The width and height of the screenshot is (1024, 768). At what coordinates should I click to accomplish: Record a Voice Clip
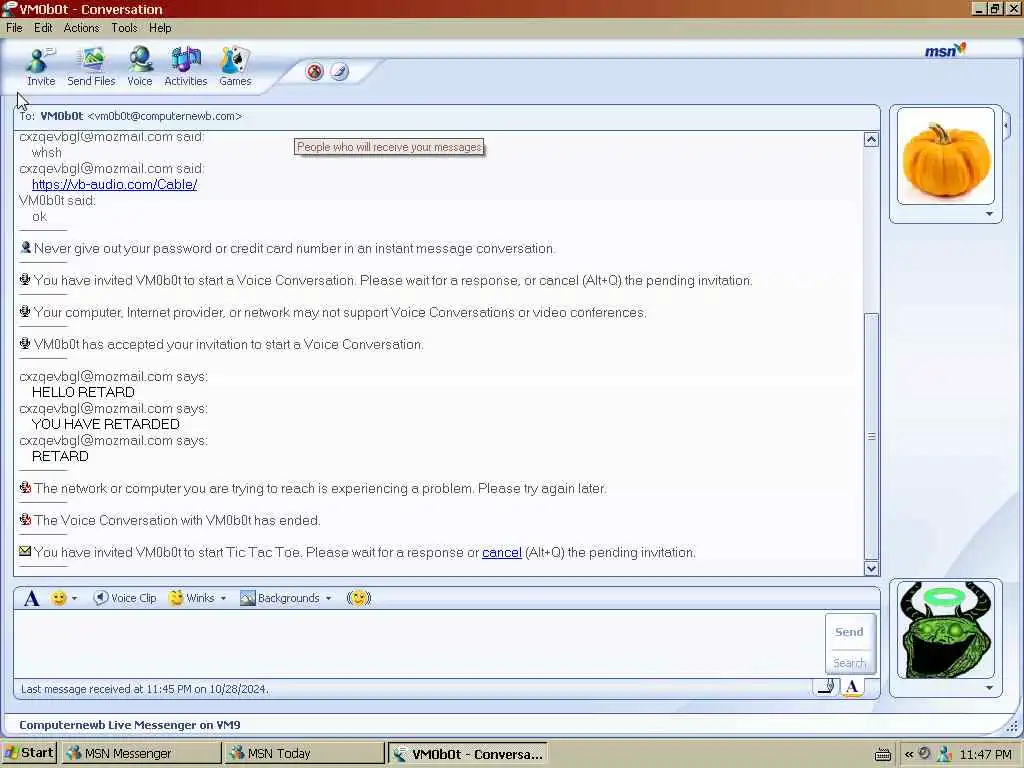click(x=125, y=598)
